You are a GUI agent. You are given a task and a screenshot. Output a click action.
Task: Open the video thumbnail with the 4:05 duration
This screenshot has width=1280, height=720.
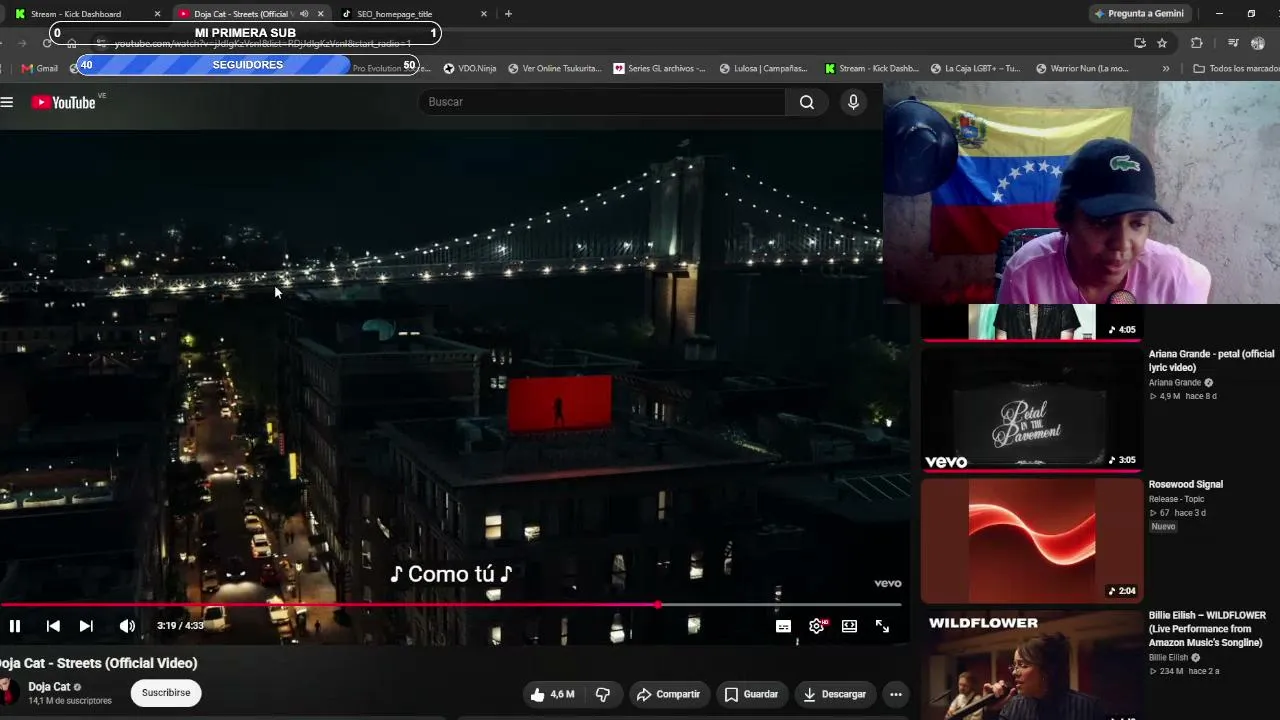coord(1032,322)
